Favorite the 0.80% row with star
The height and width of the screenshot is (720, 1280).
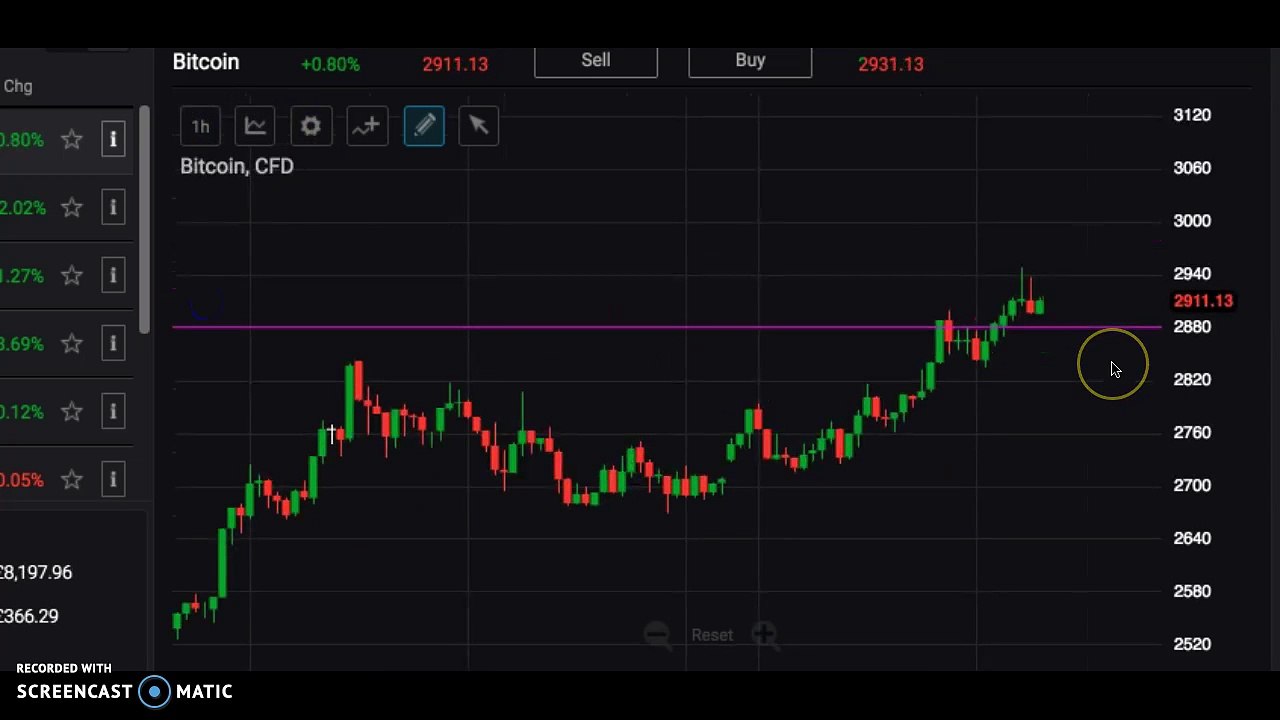click(x=72, y=140)
